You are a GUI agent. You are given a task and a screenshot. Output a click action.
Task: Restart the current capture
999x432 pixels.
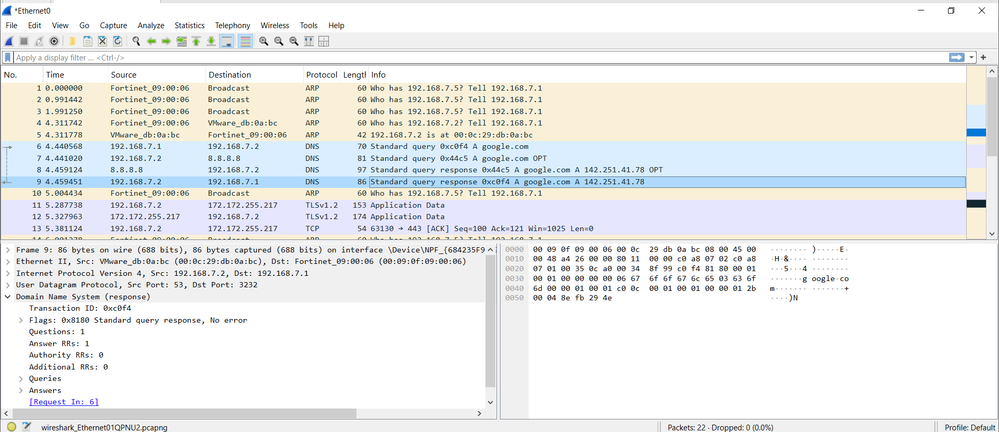coord(39,41)
